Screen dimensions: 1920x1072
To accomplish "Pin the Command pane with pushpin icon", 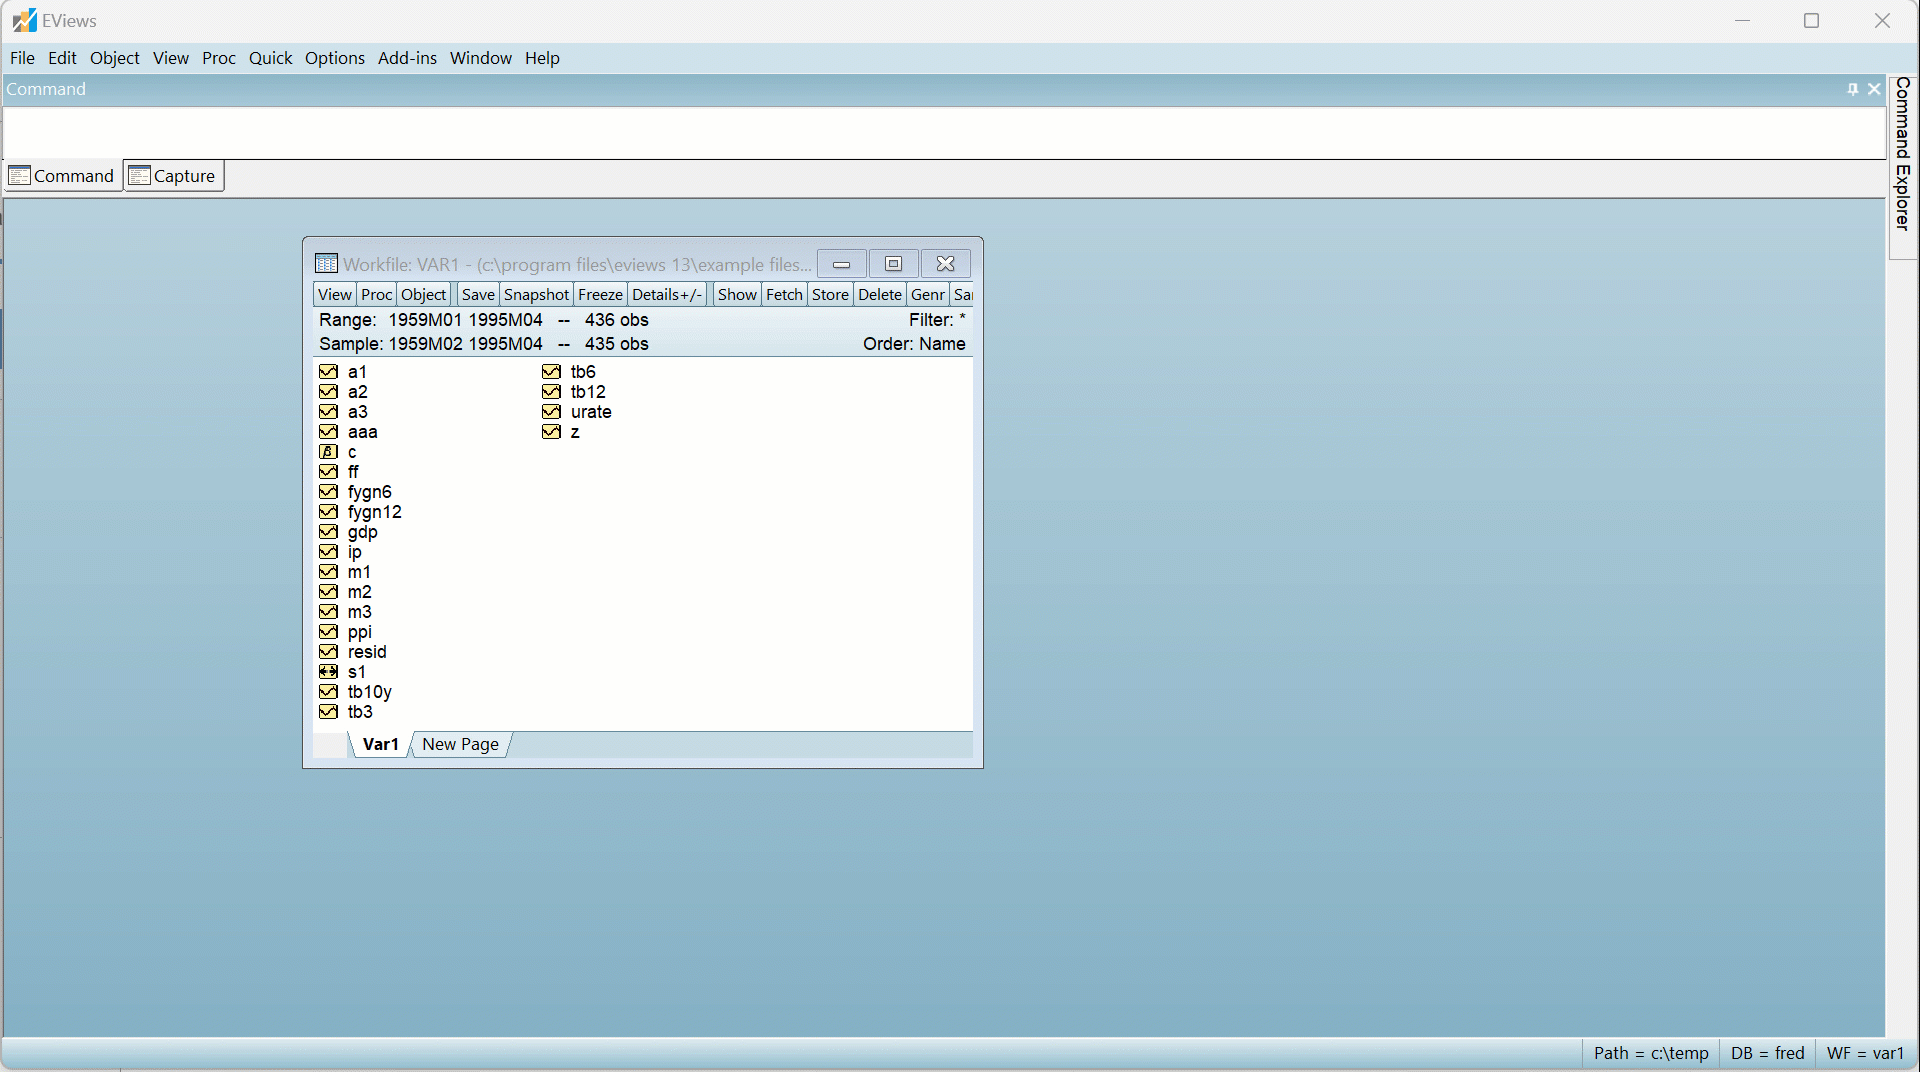I will click(x=1852, y=89).
